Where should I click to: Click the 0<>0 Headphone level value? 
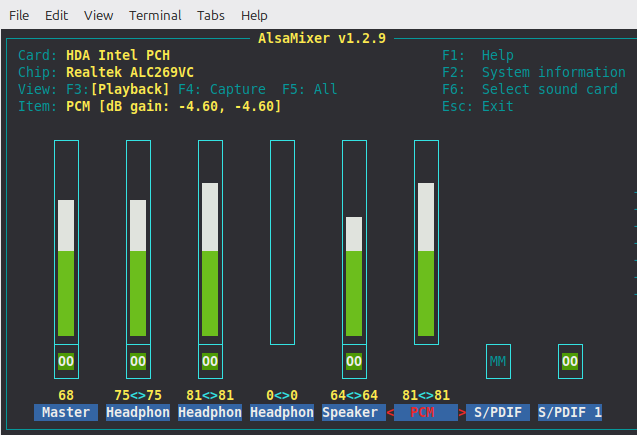282,395
